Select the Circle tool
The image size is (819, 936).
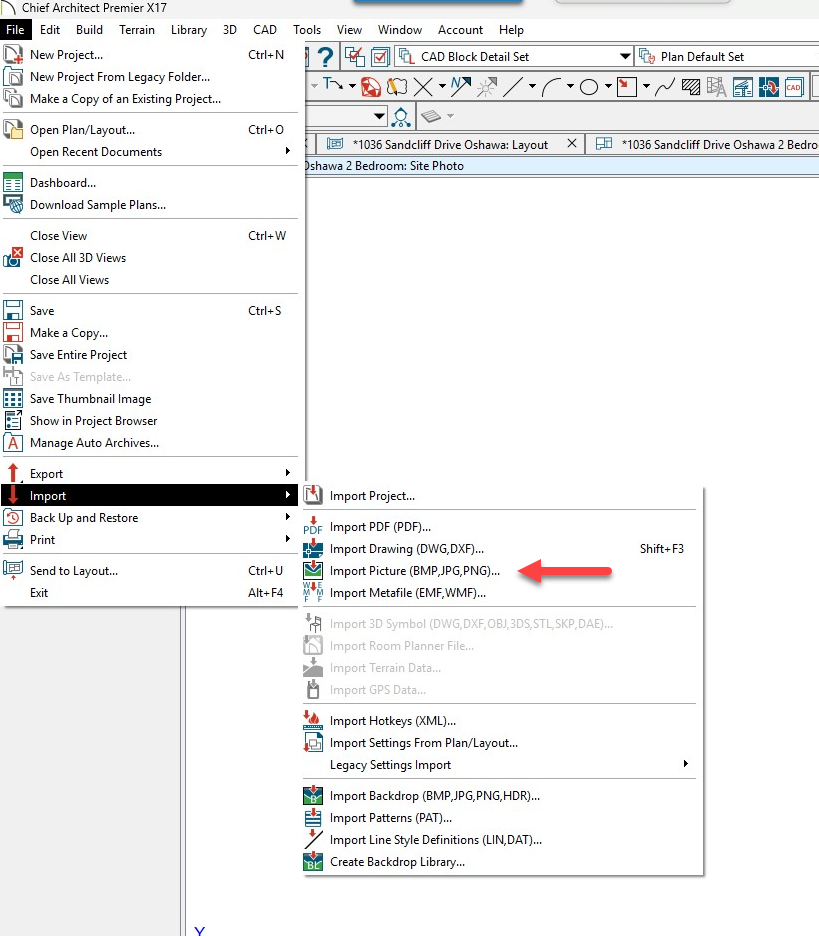click(589, 87)
